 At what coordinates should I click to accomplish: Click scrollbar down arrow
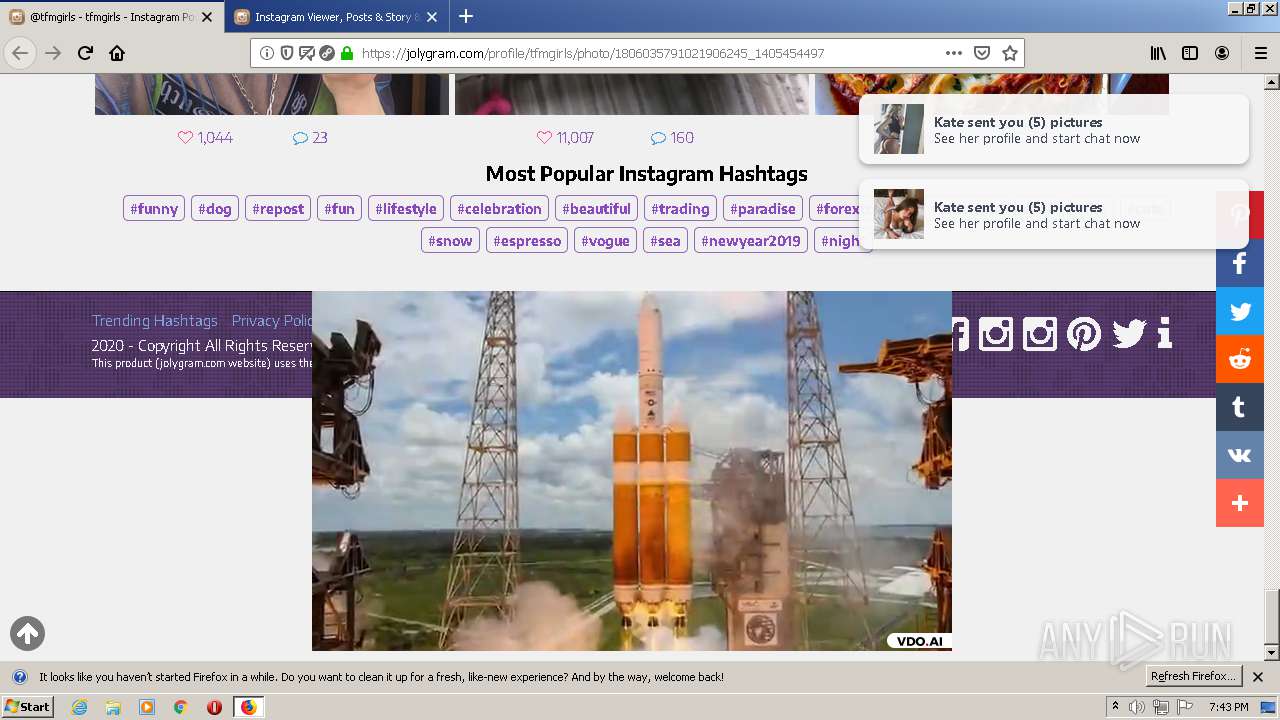1272,653
